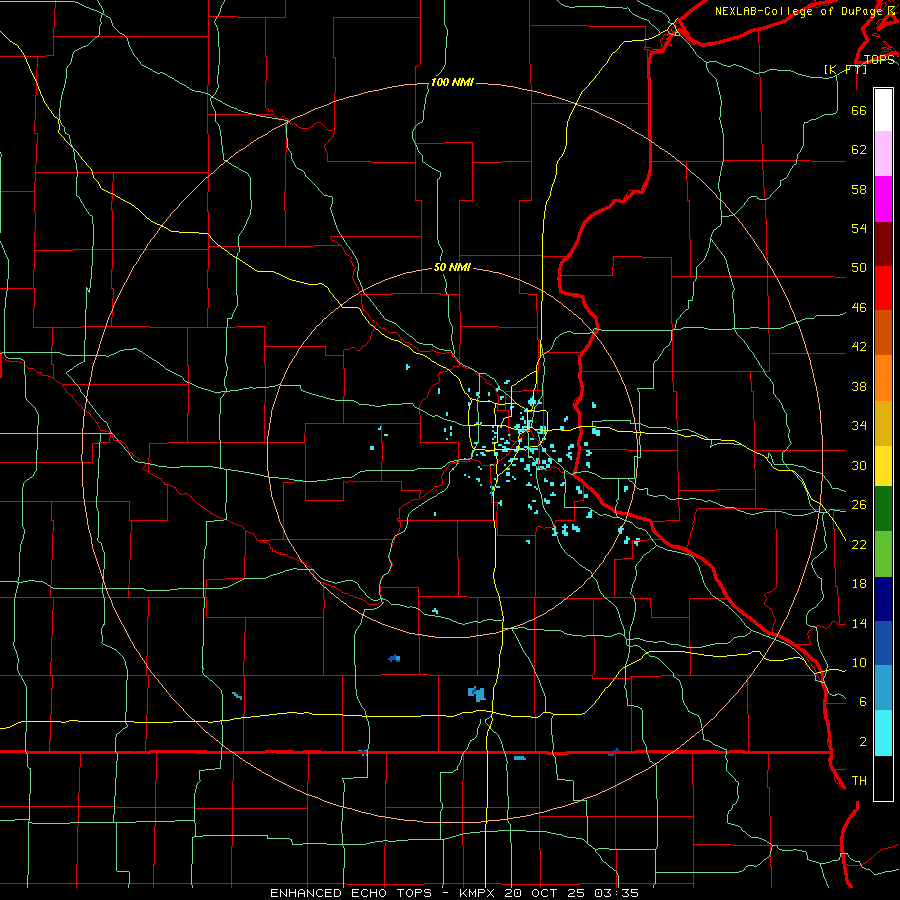Click the legend value '58'

point(859,189)
